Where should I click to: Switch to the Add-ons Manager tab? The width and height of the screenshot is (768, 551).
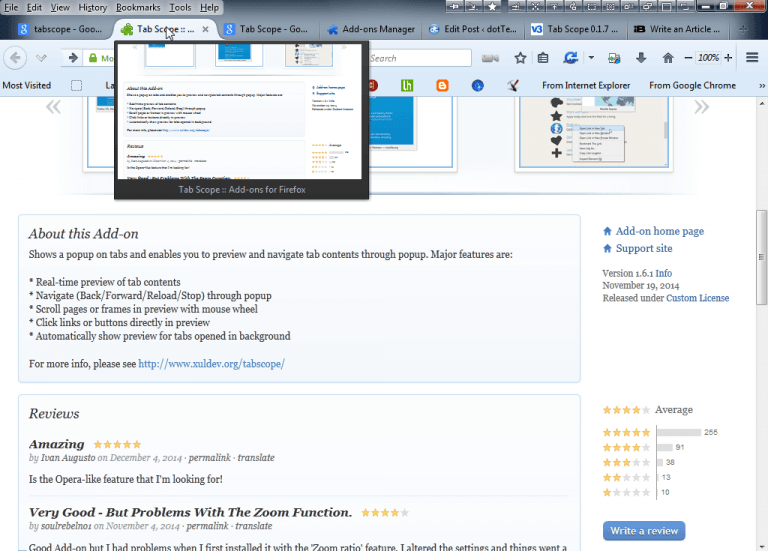click(x=371, y=29)
